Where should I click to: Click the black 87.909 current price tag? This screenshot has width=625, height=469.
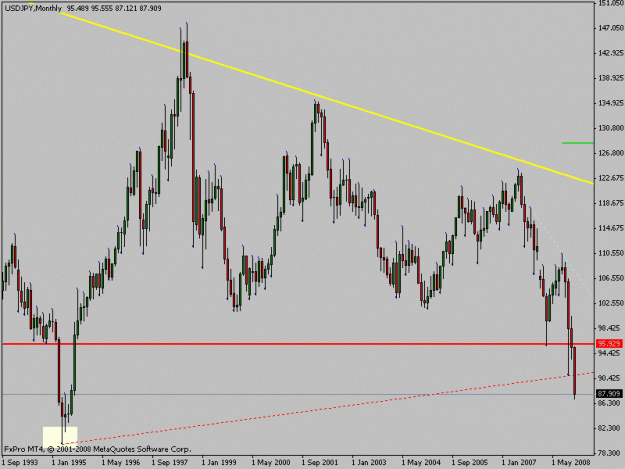pos(609,394)
